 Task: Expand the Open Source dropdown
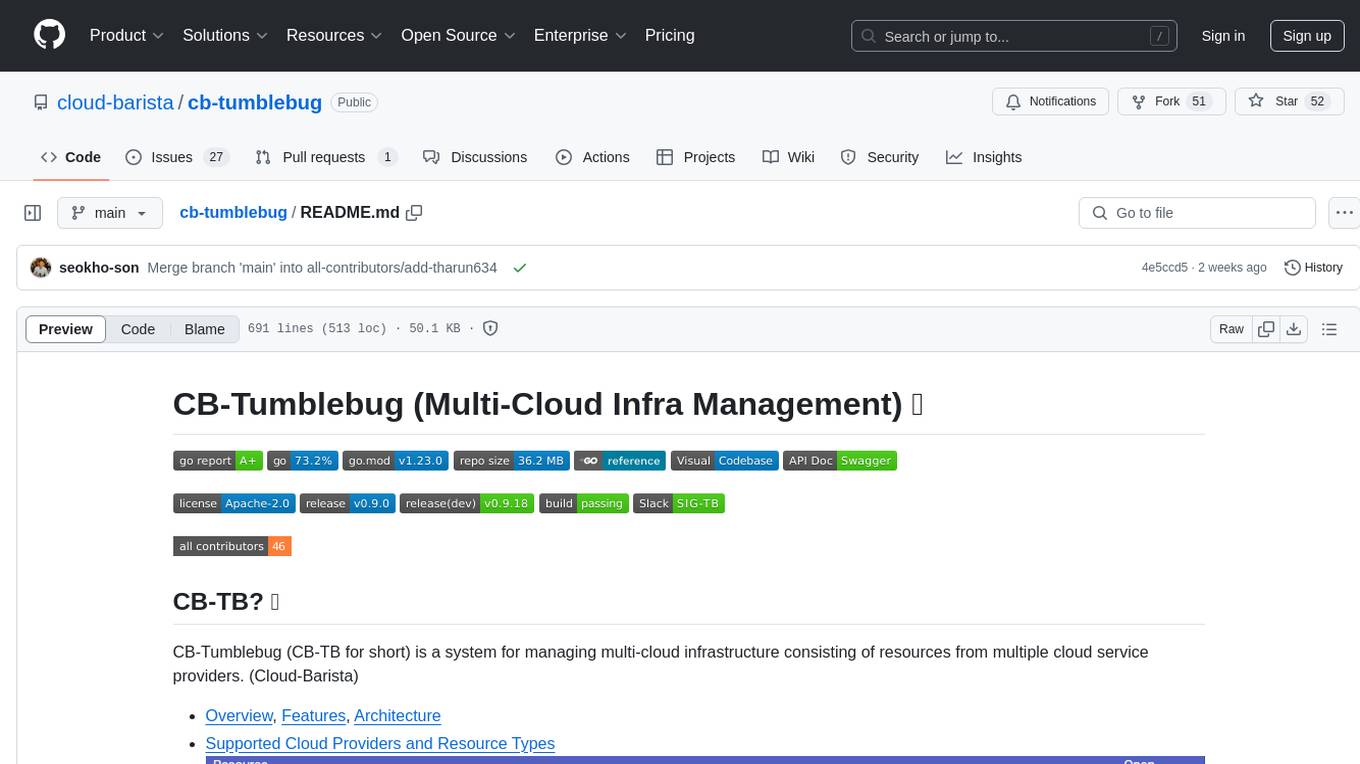[x=458, y=35]
